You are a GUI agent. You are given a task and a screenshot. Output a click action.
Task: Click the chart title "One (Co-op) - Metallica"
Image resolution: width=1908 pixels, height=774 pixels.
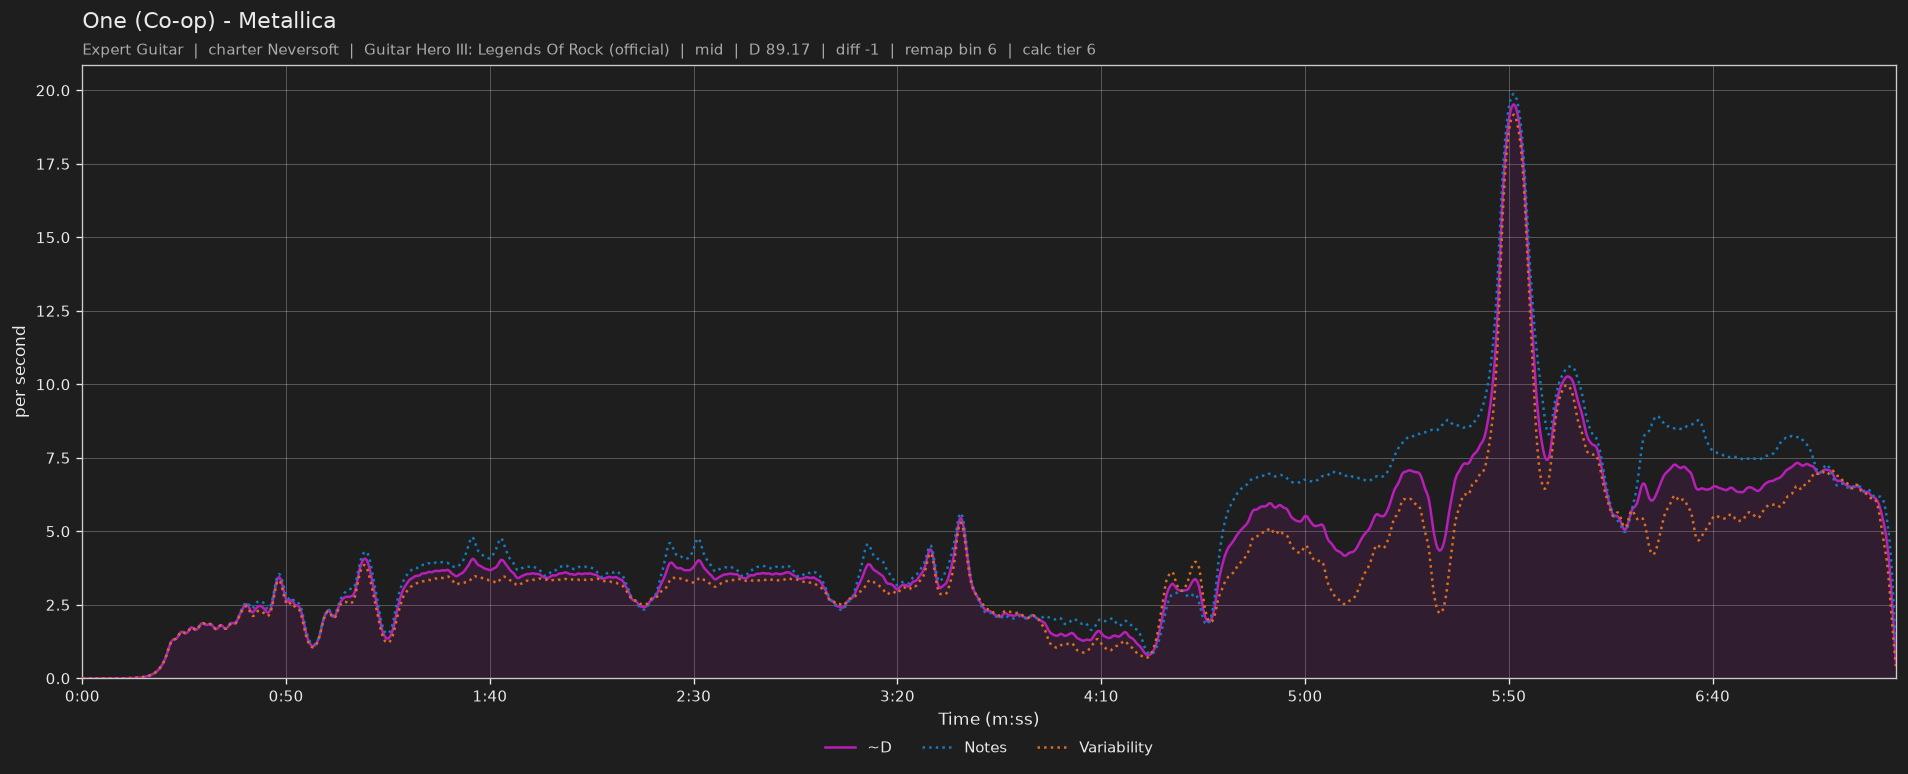(x=209, y=21)
